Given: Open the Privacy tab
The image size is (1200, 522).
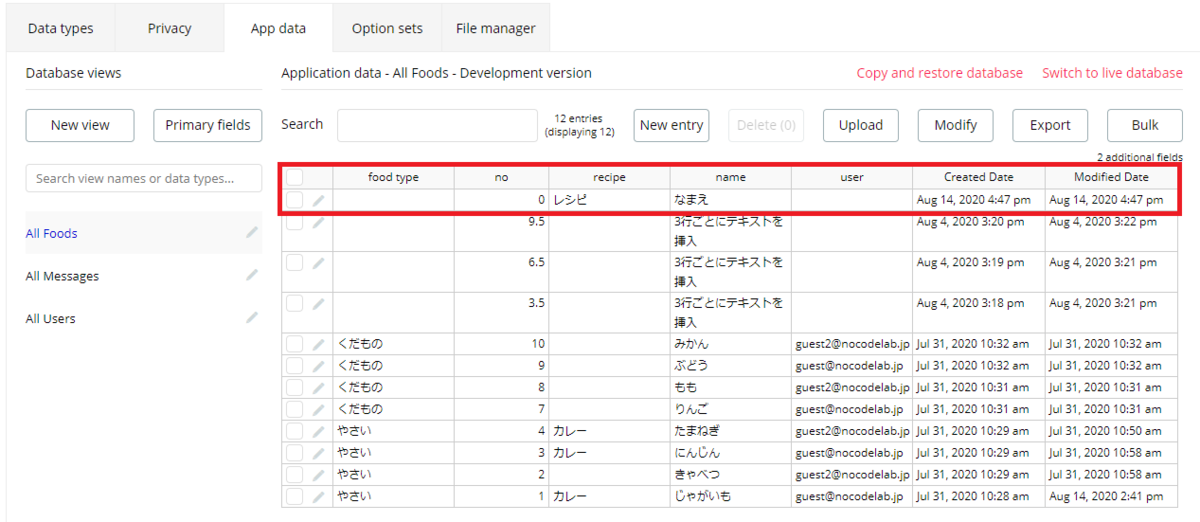Looking at the screenshot, I should [170, 28].
